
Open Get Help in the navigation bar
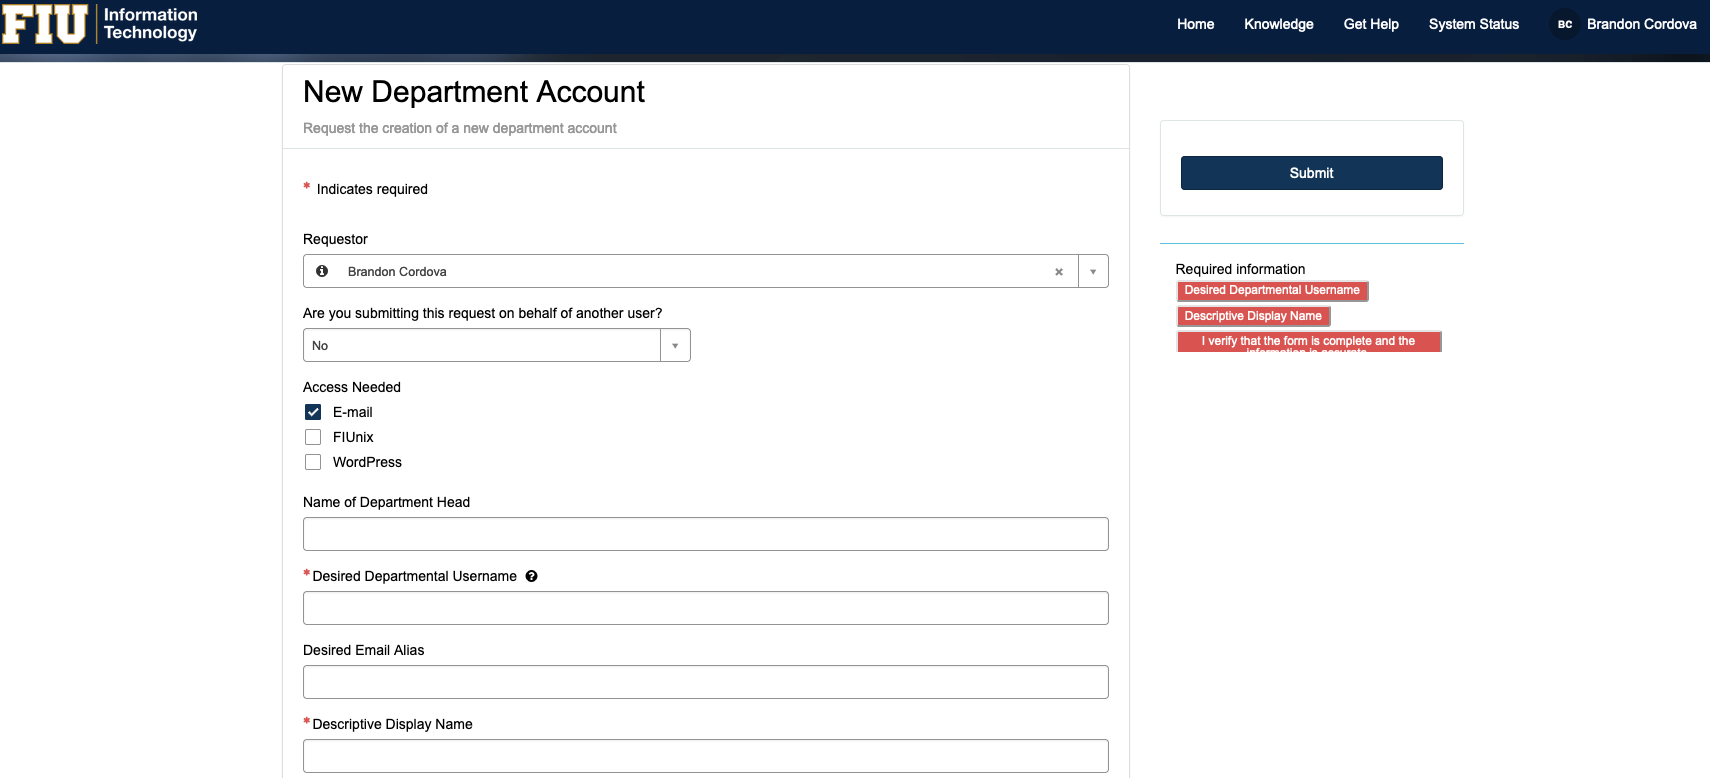(1371, 24)
